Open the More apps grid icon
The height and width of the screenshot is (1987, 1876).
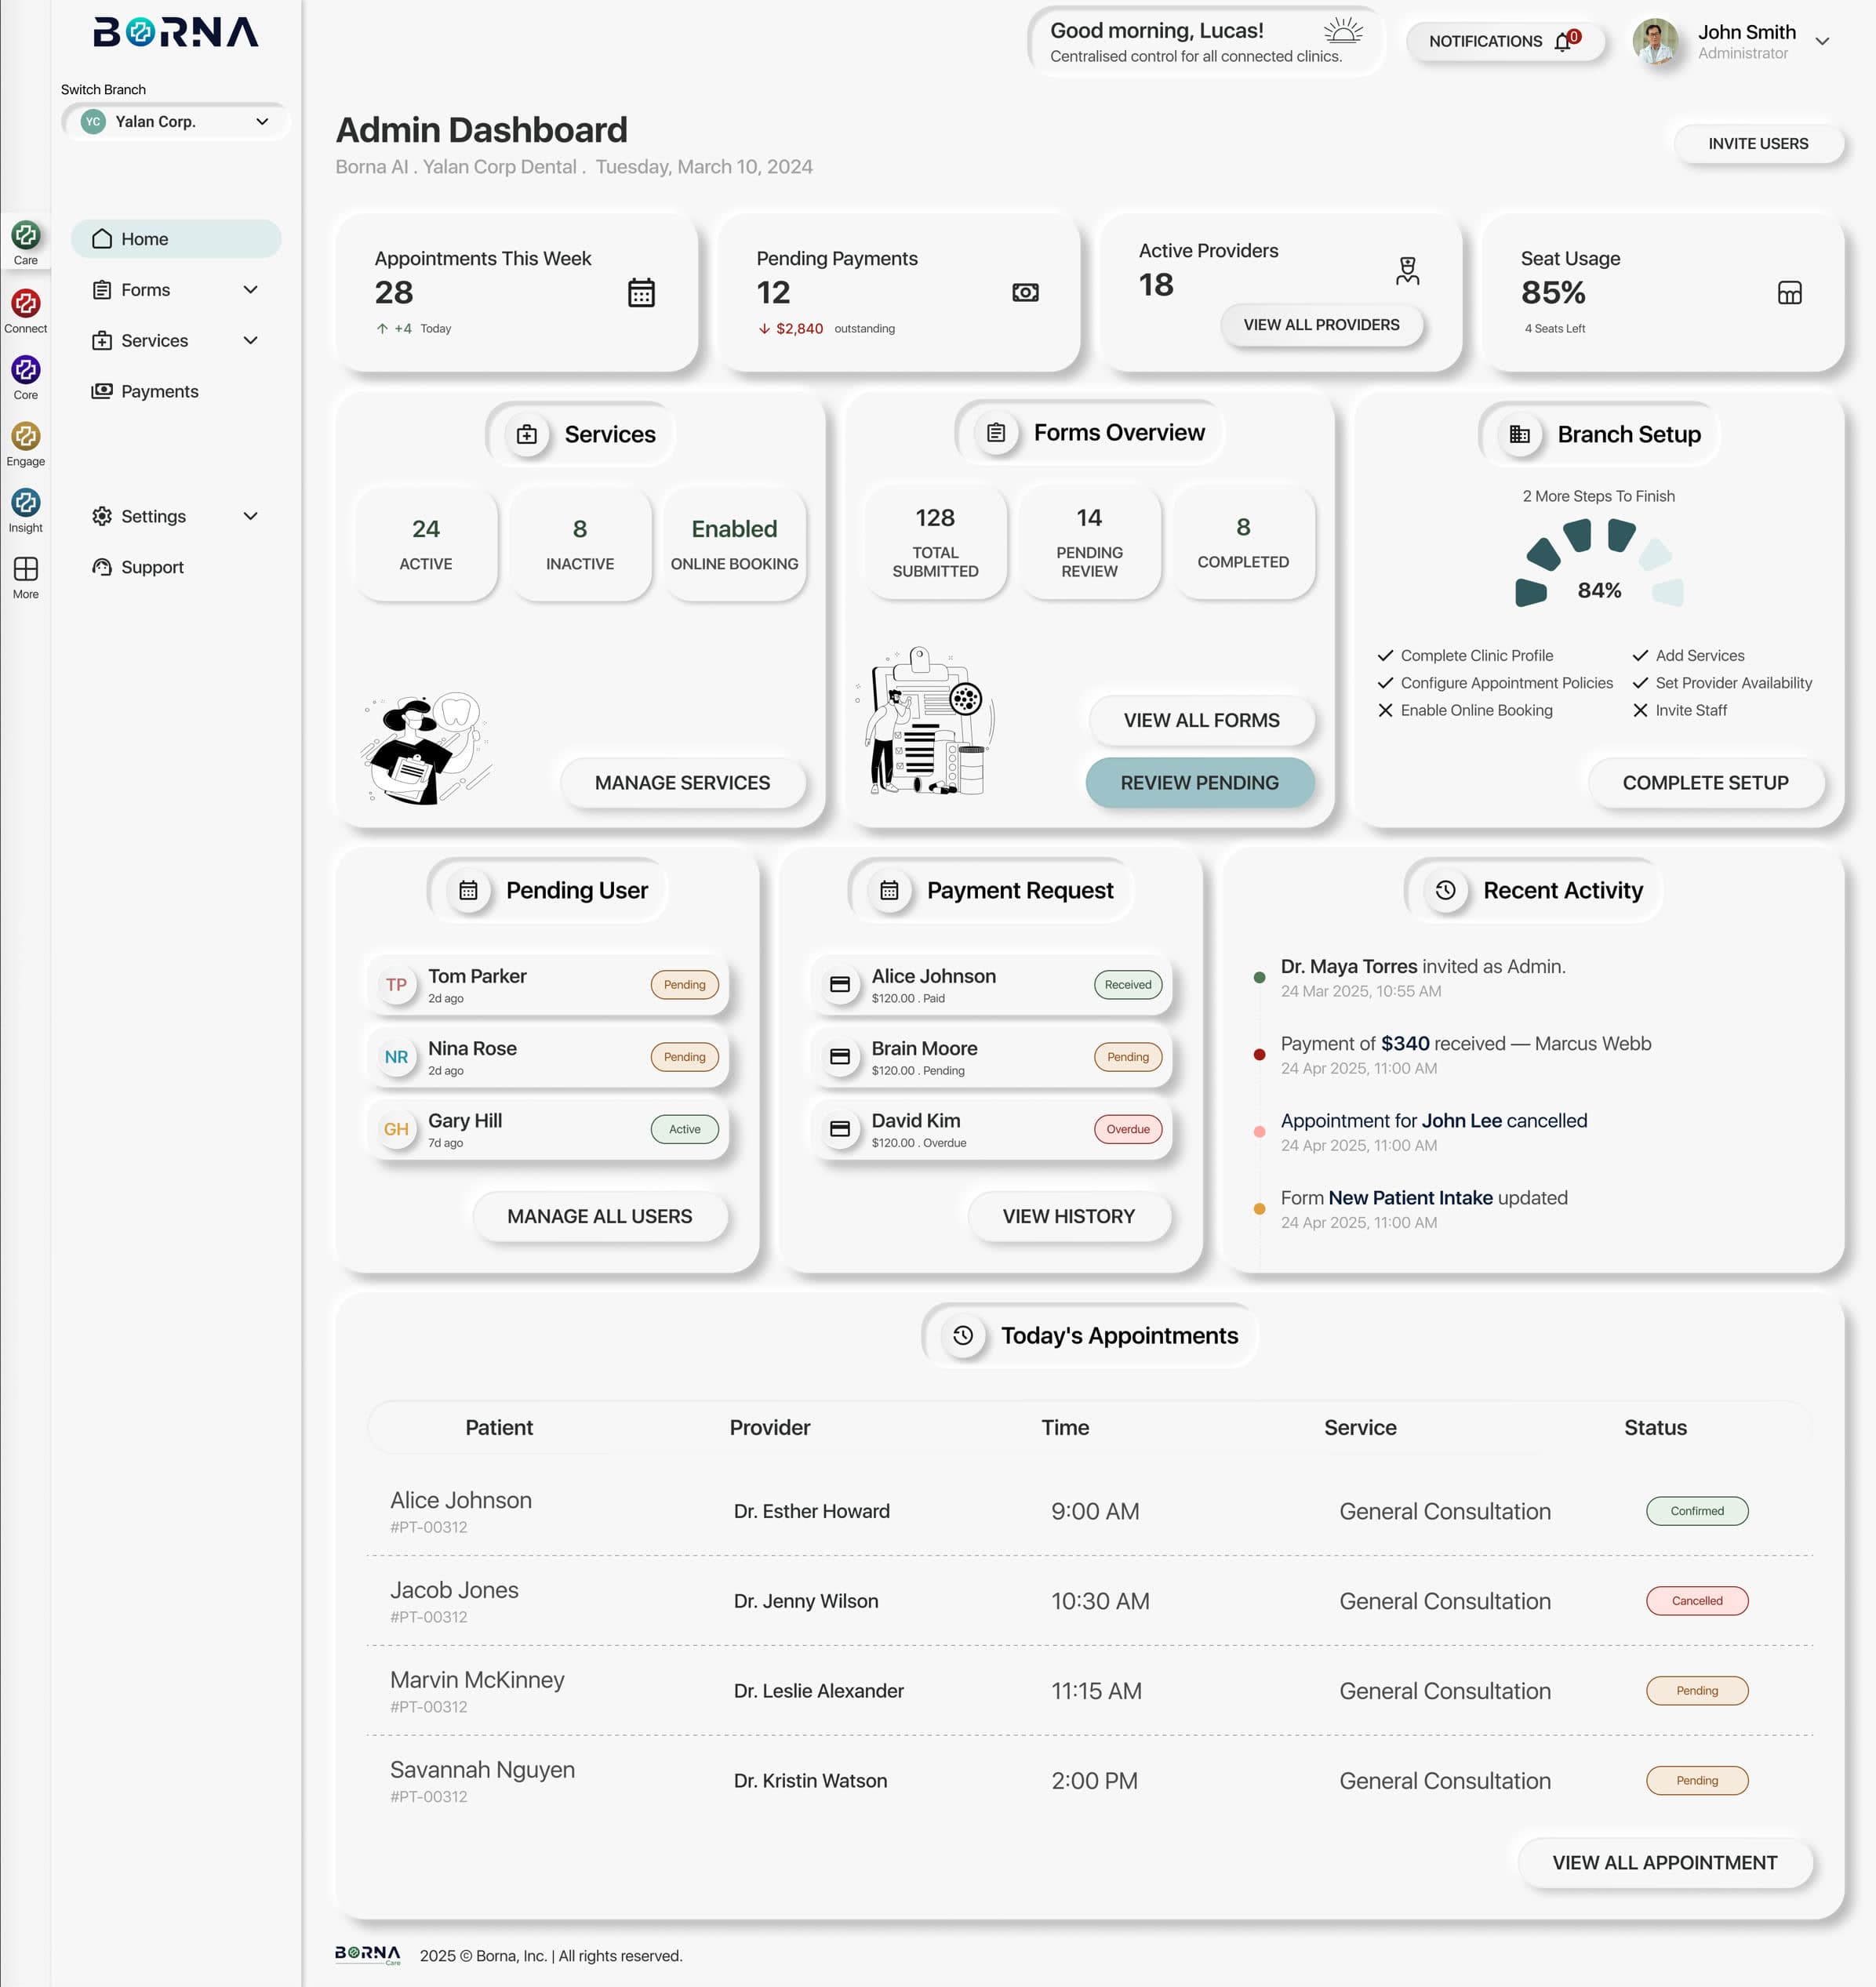(x=25, y=569)
